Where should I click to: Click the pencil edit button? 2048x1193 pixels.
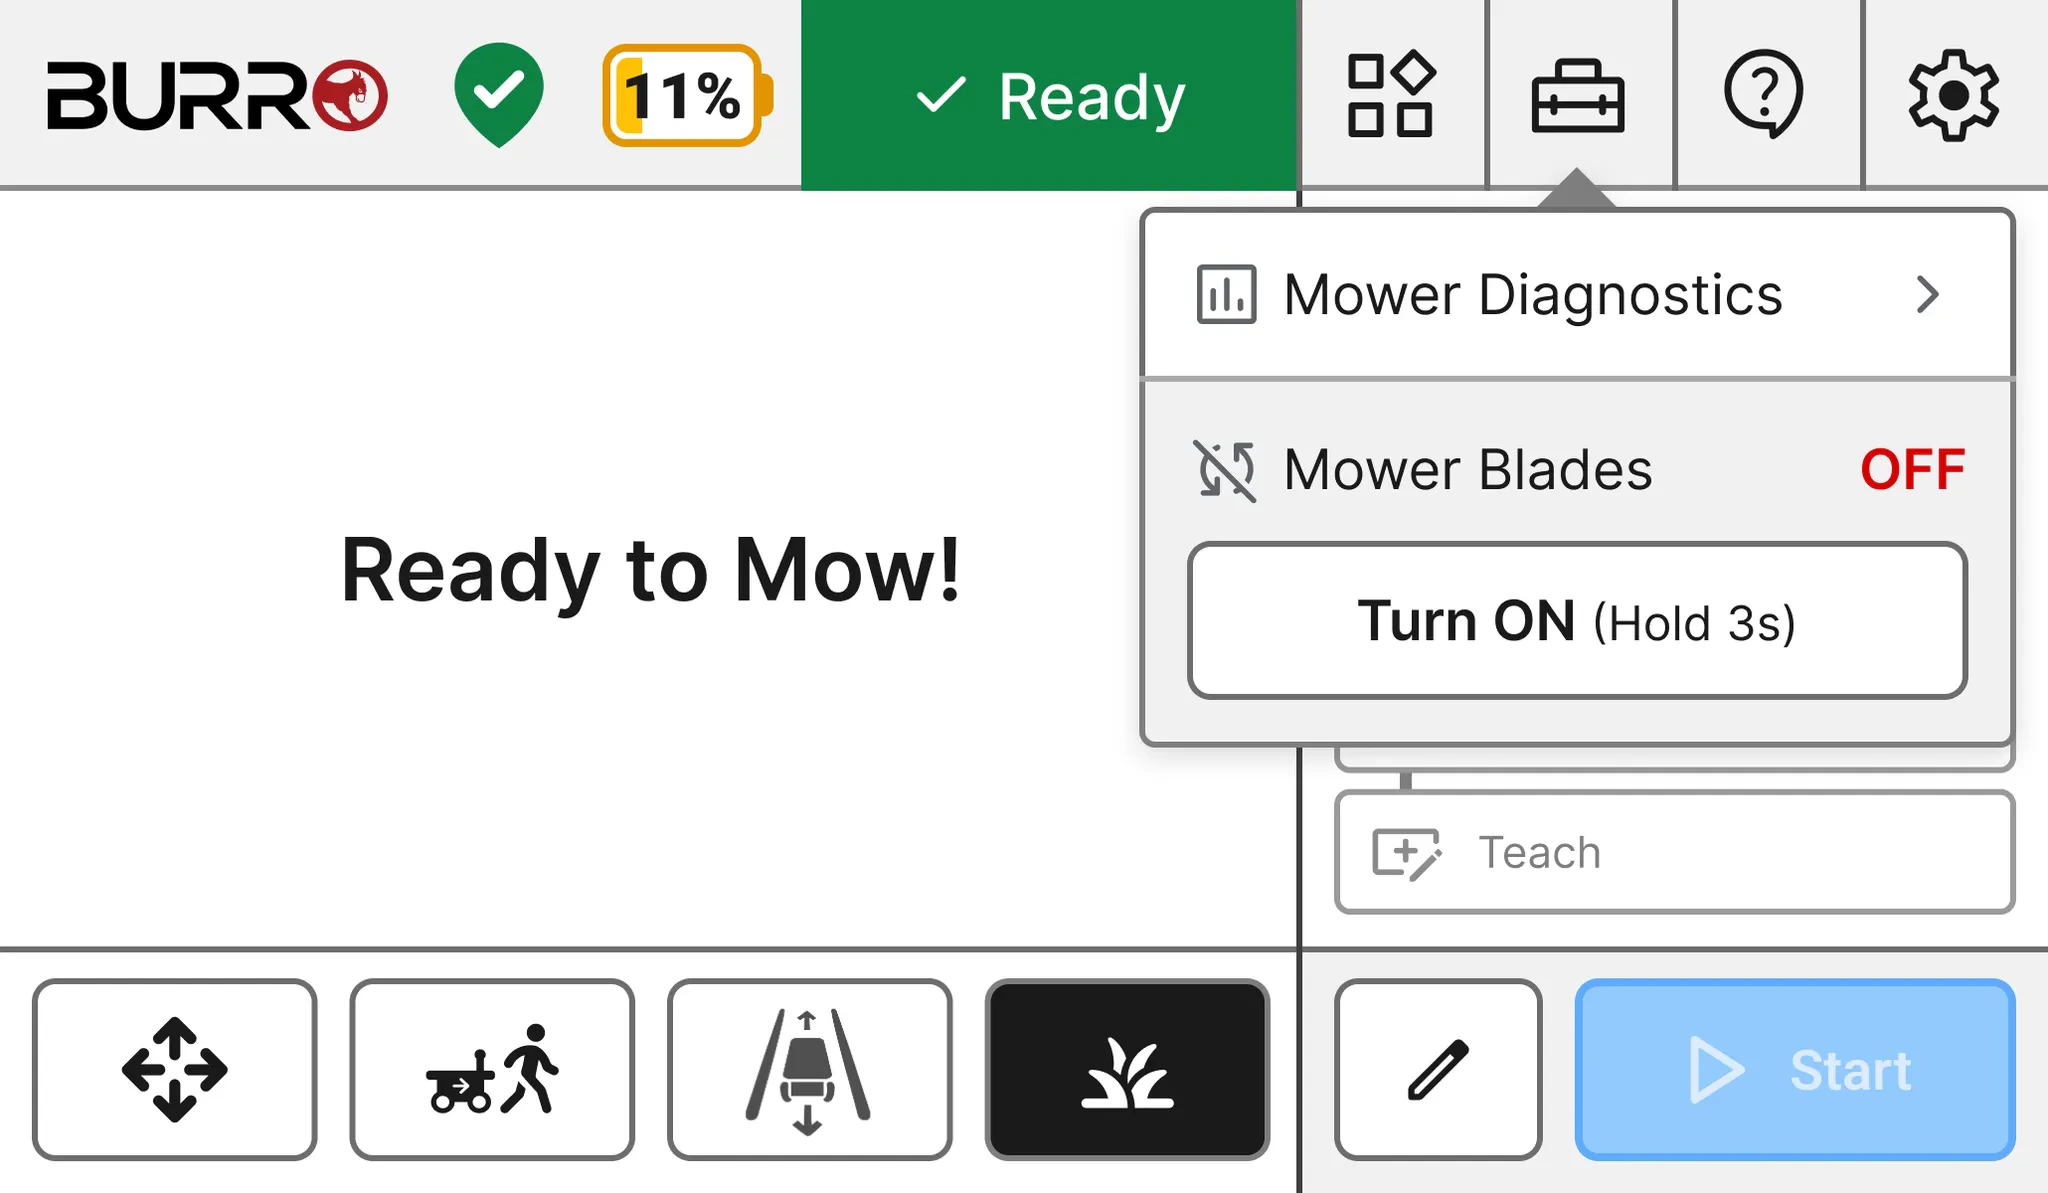[1438, 1069]
